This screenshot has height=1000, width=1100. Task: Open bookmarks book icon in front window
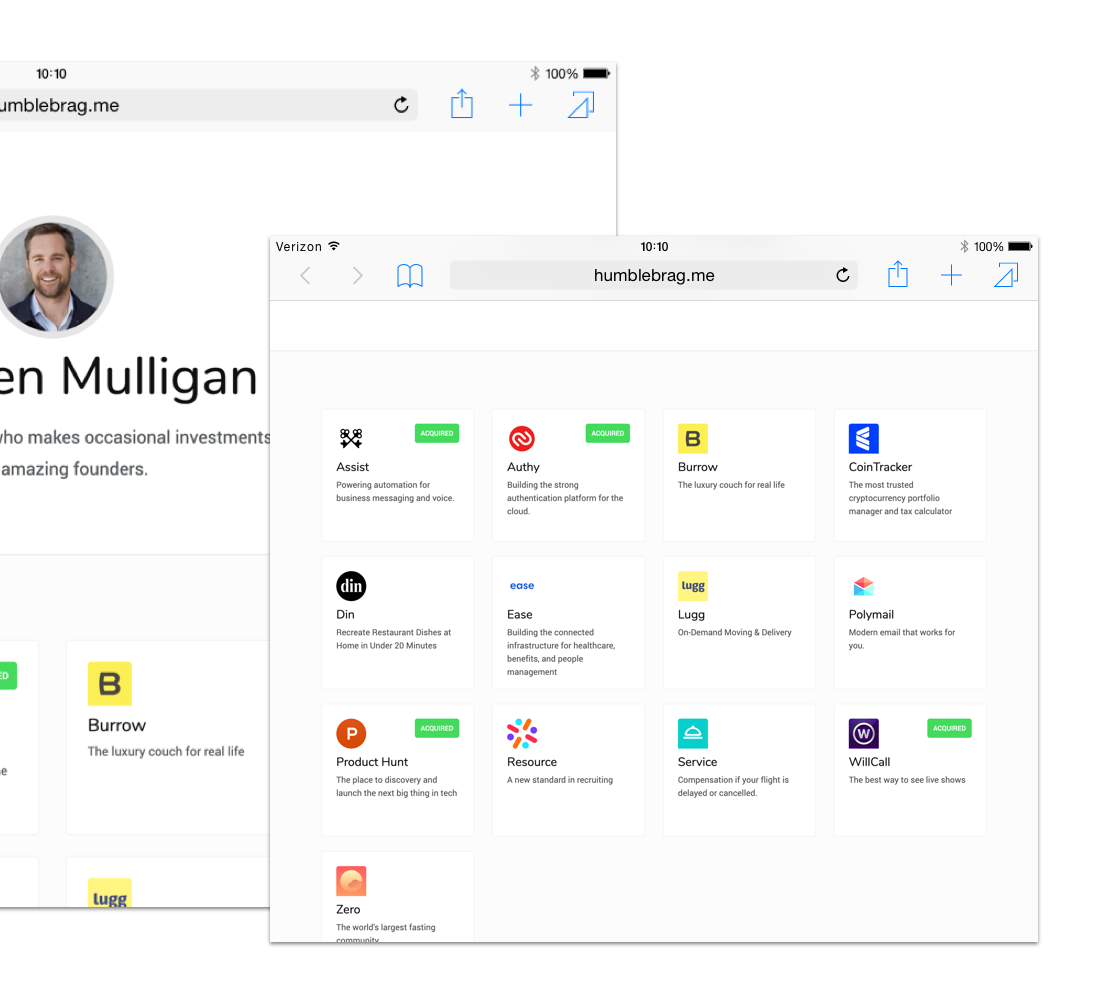coord(410,276)
